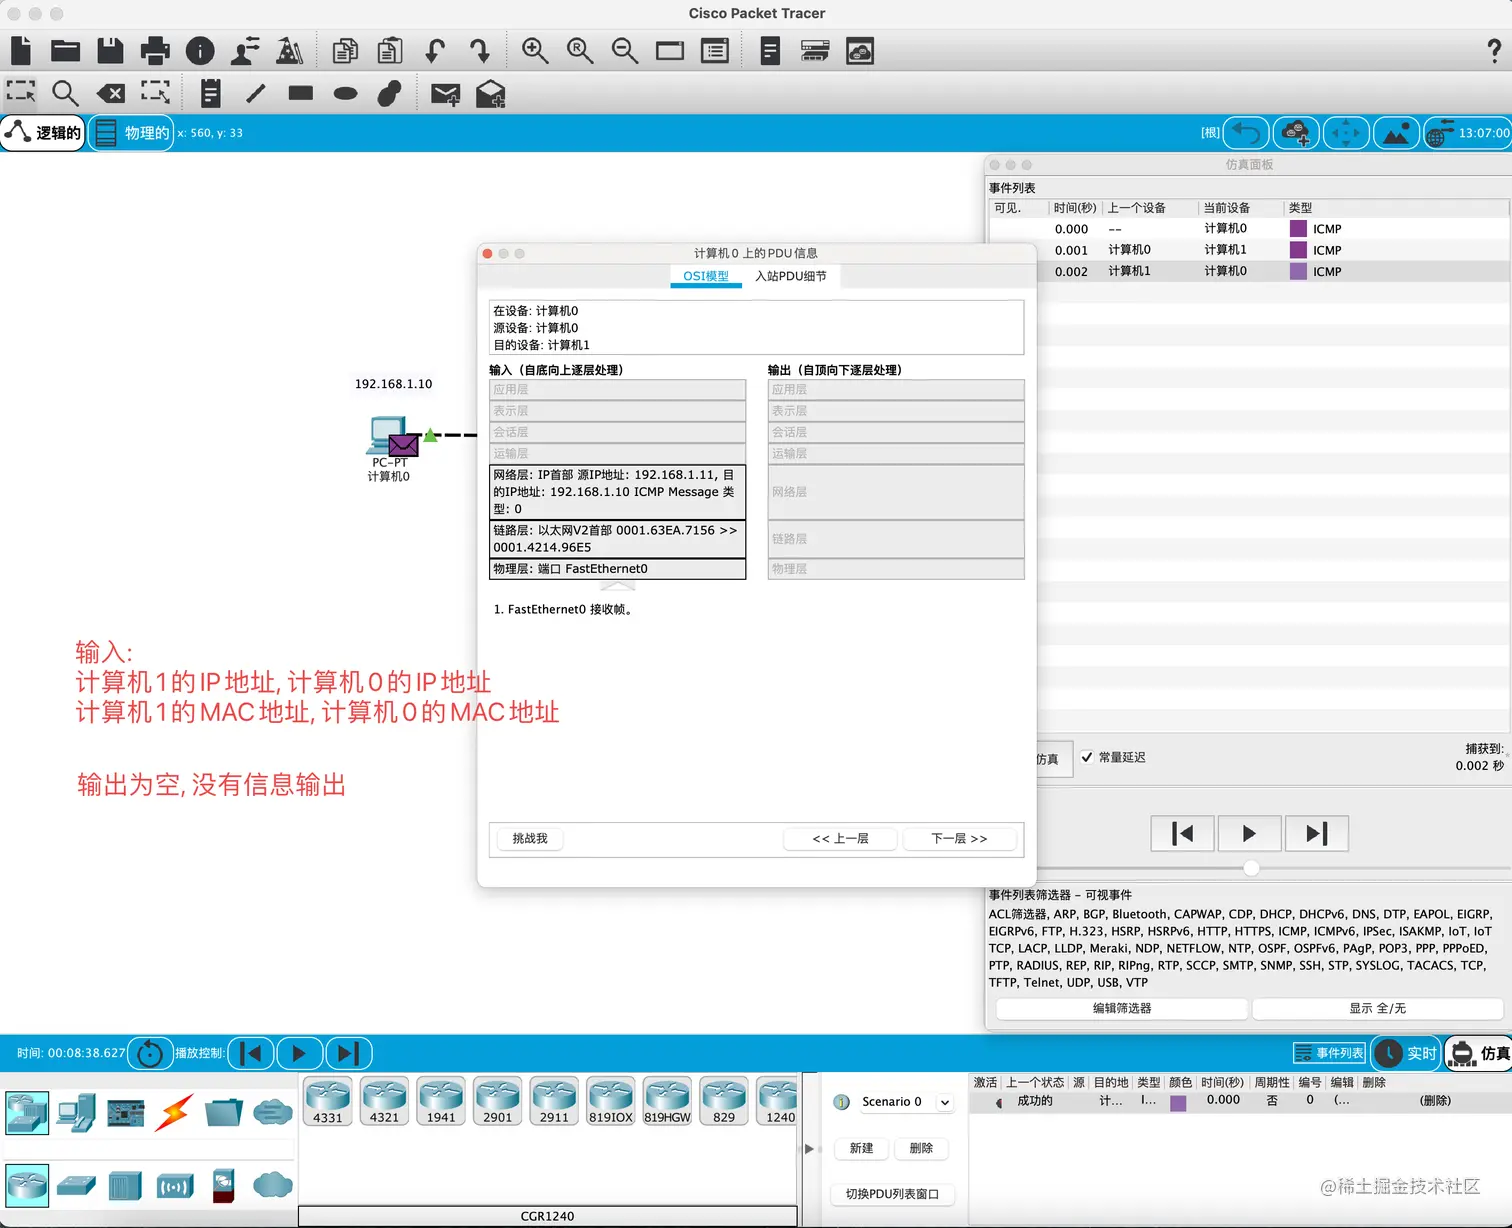Step back in simulation panel
Viewport: 1512px width, 1228px height.
pos(1183,833)
